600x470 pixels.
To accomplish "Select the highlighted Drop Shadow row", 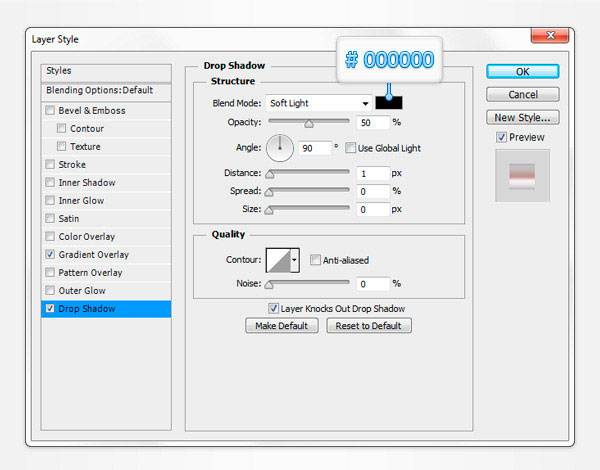I will (106, 308).
